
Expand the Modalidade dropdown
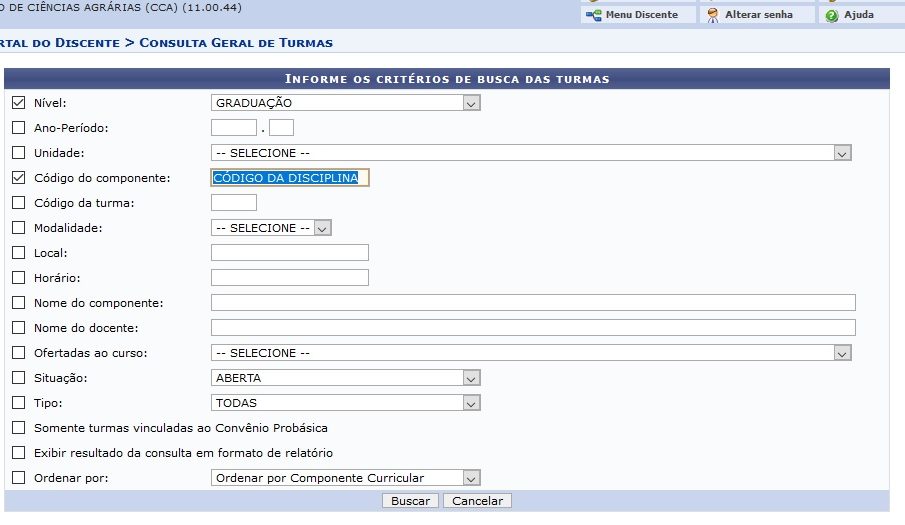tap(271, 228)
